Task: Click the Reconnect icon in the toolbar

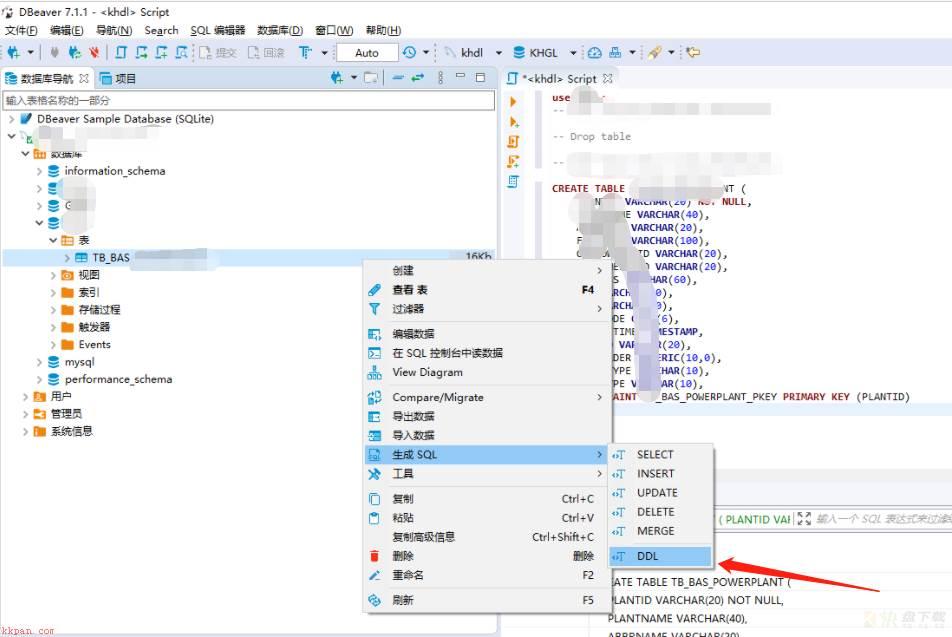Action: pos(75,52)
